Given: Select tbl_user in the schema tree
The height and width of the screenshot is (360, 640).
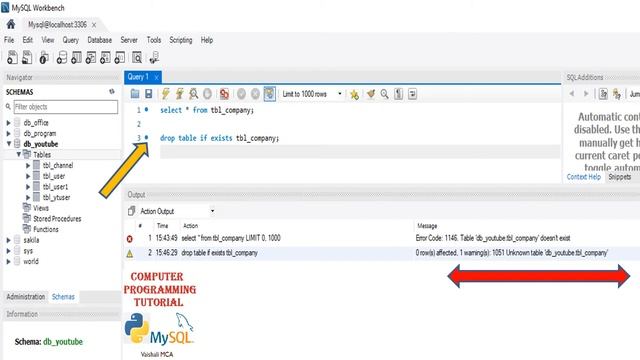Looking at the screenshot, I should 54,176.
